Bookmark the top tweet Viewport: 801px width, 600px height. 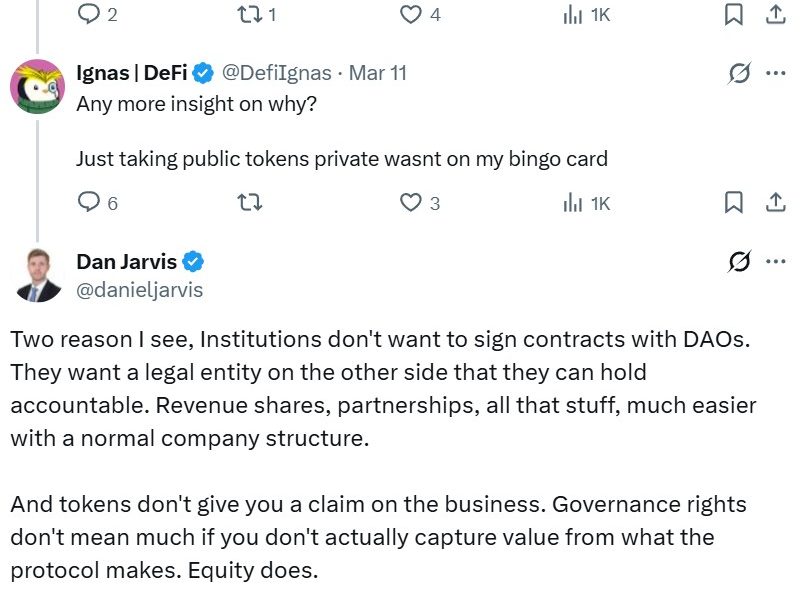733,14
